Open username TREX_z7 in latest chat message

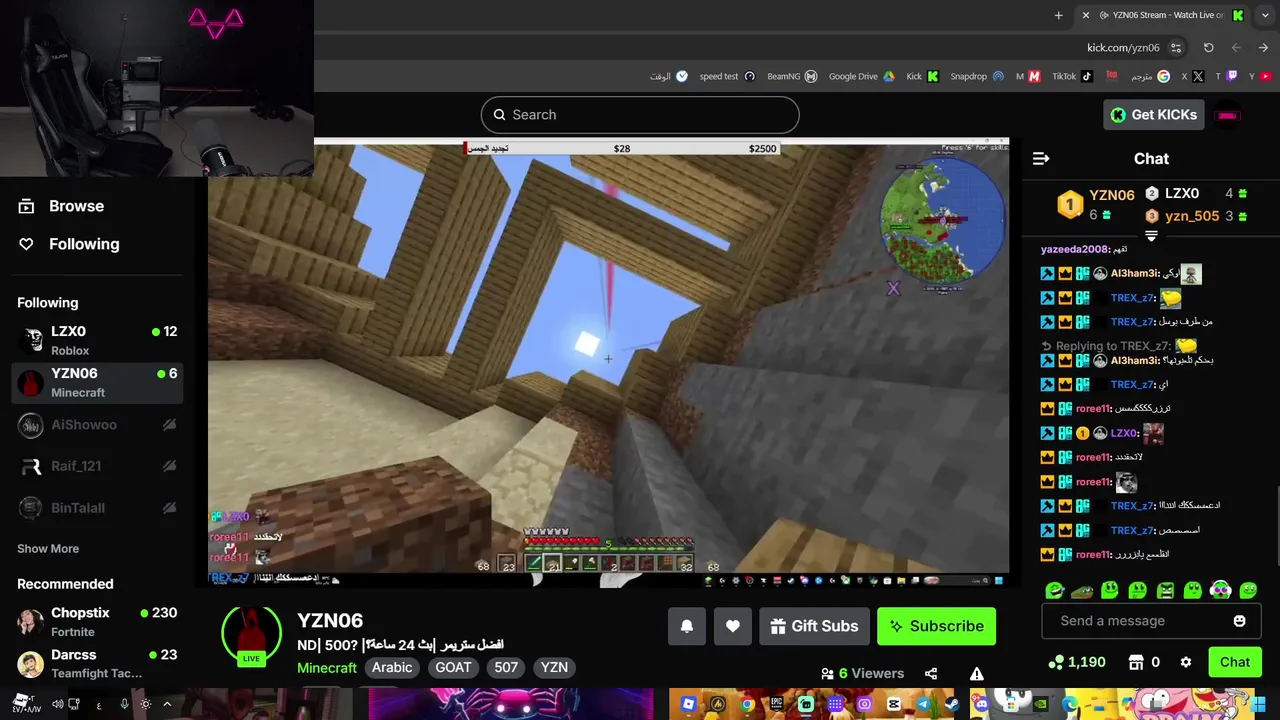point(1132,530)
